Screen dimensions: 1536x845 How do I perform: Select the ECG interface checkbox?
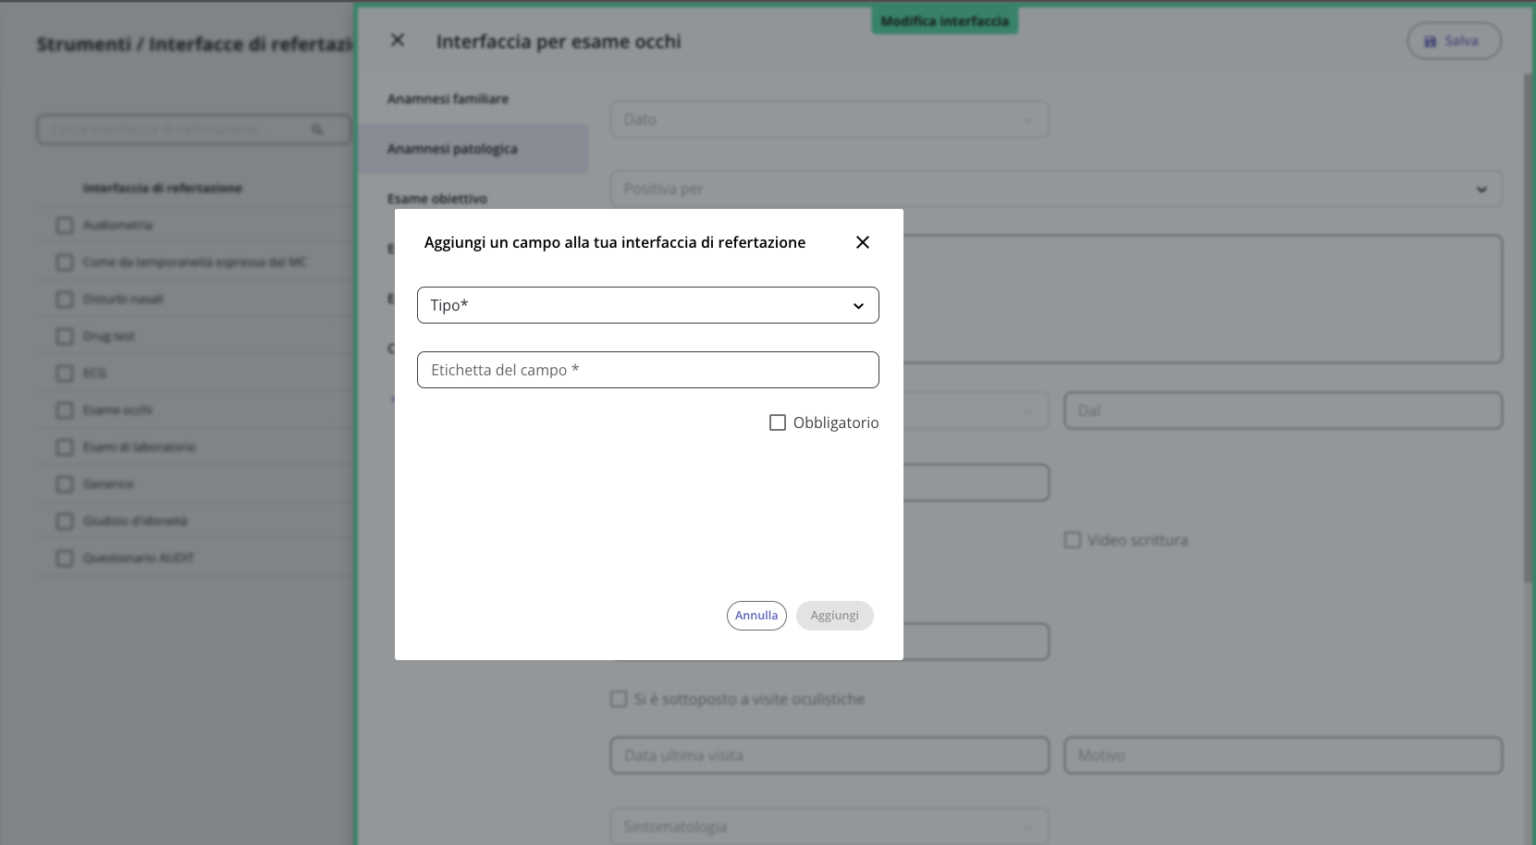[x=63, y=373]
